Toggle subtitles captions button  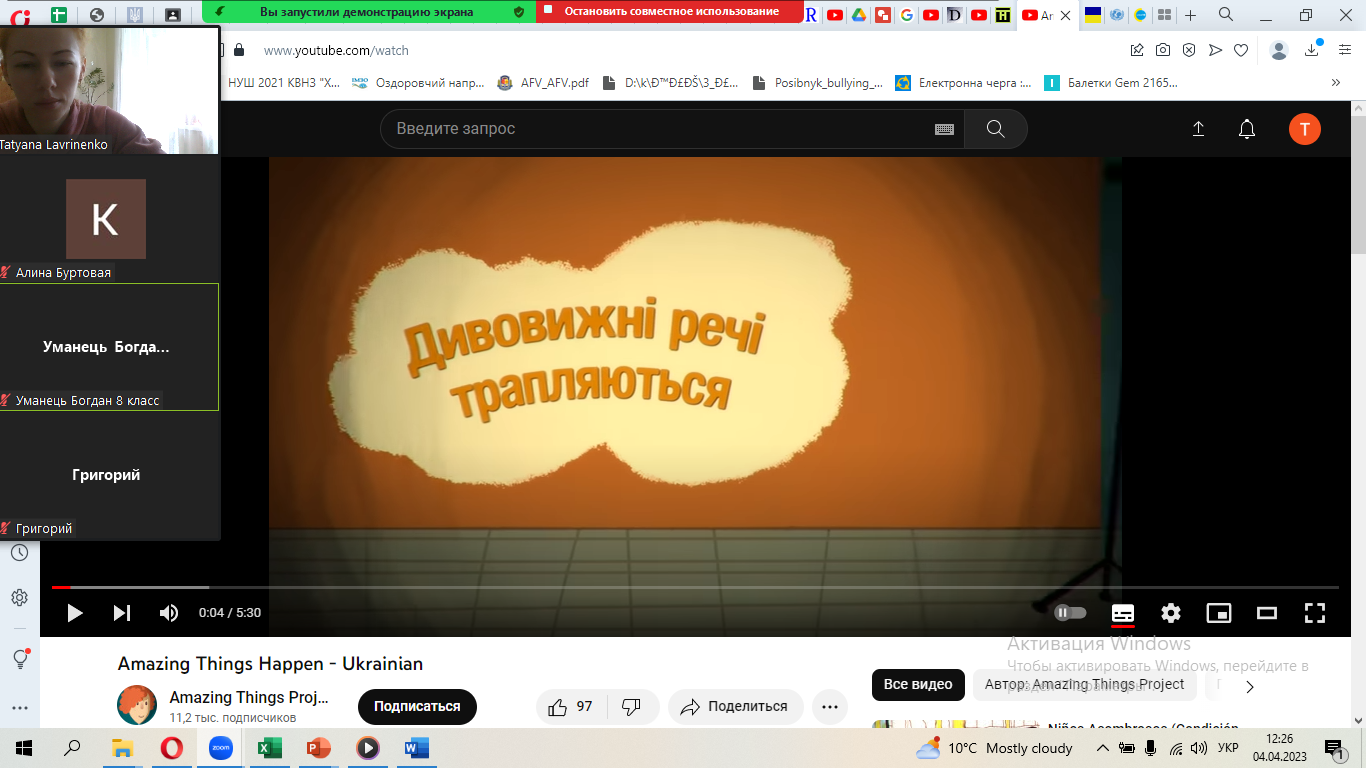[1123, 613]
